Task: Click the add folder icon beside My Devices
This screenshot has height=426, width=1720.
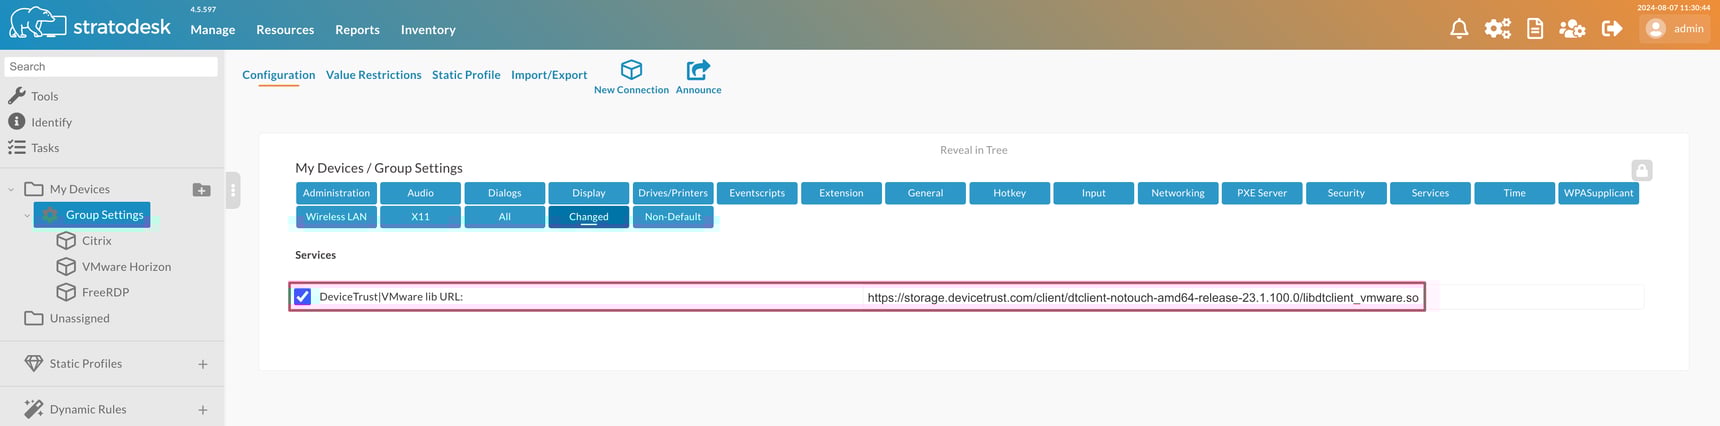Action: click(x=201, y=190)
